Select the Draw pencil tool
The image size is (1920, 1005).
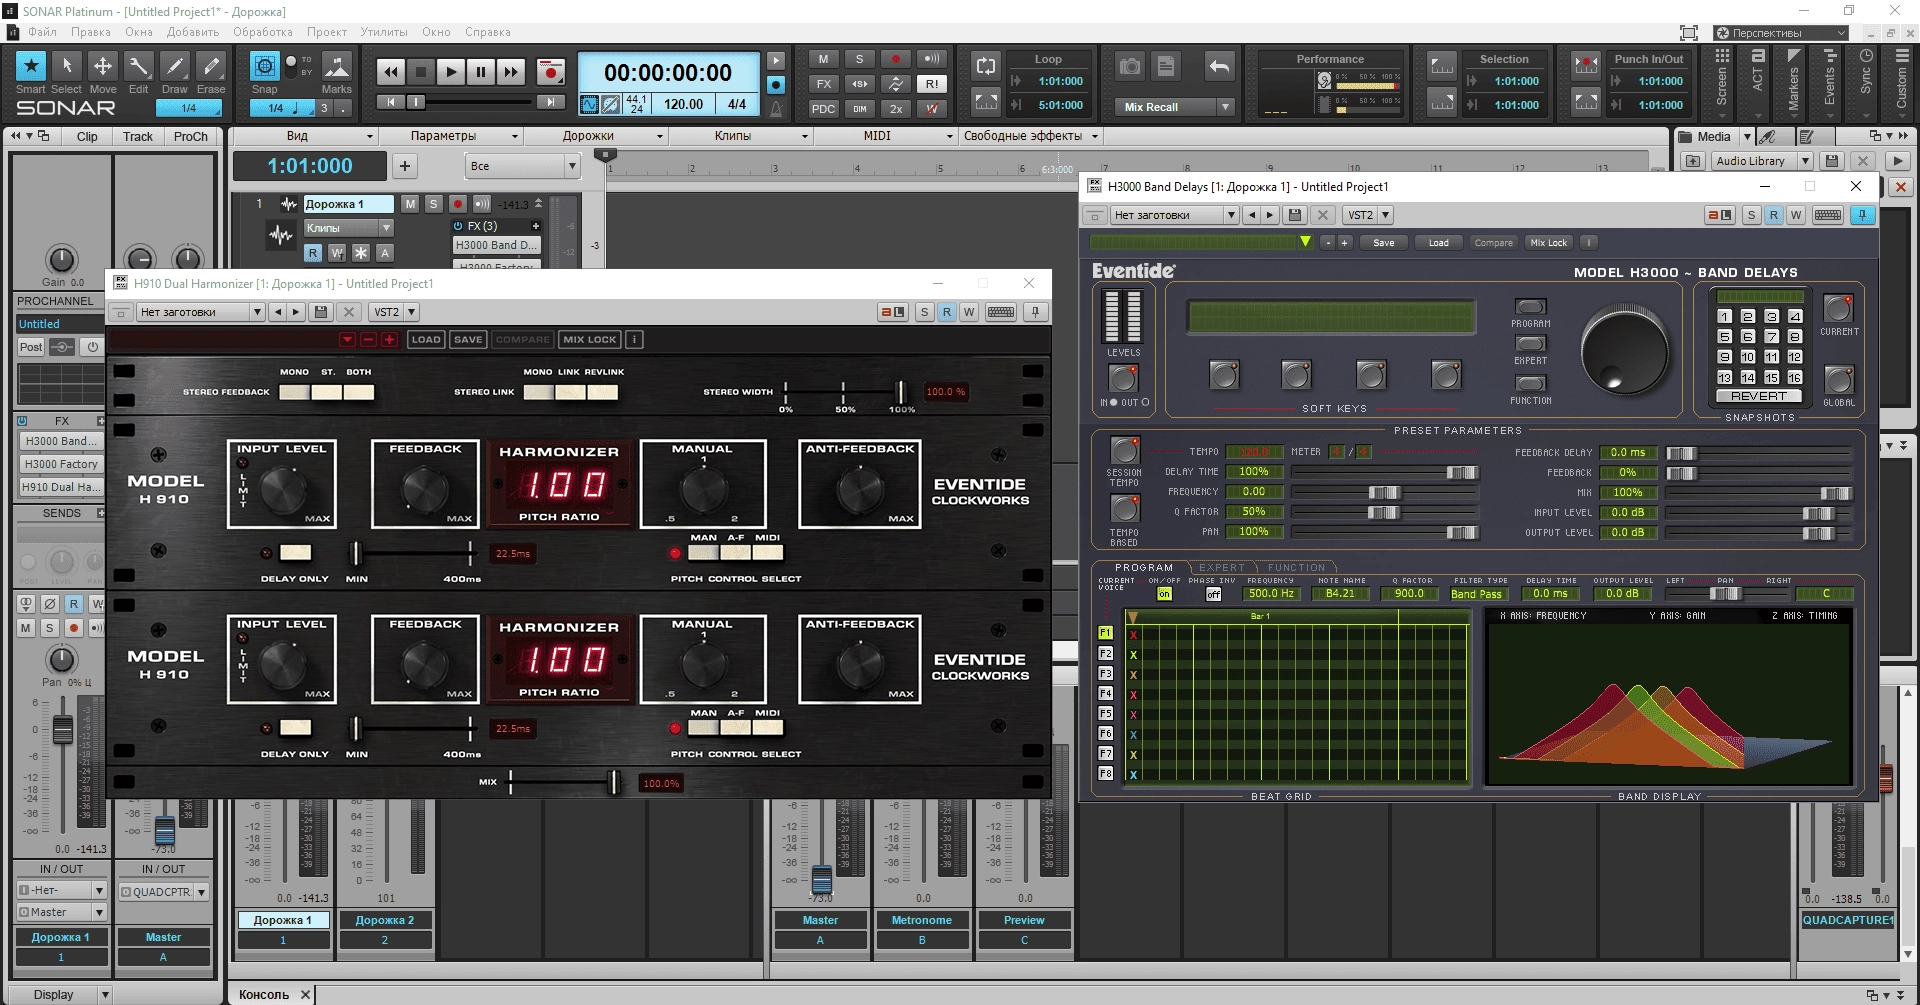pos(175,66)
